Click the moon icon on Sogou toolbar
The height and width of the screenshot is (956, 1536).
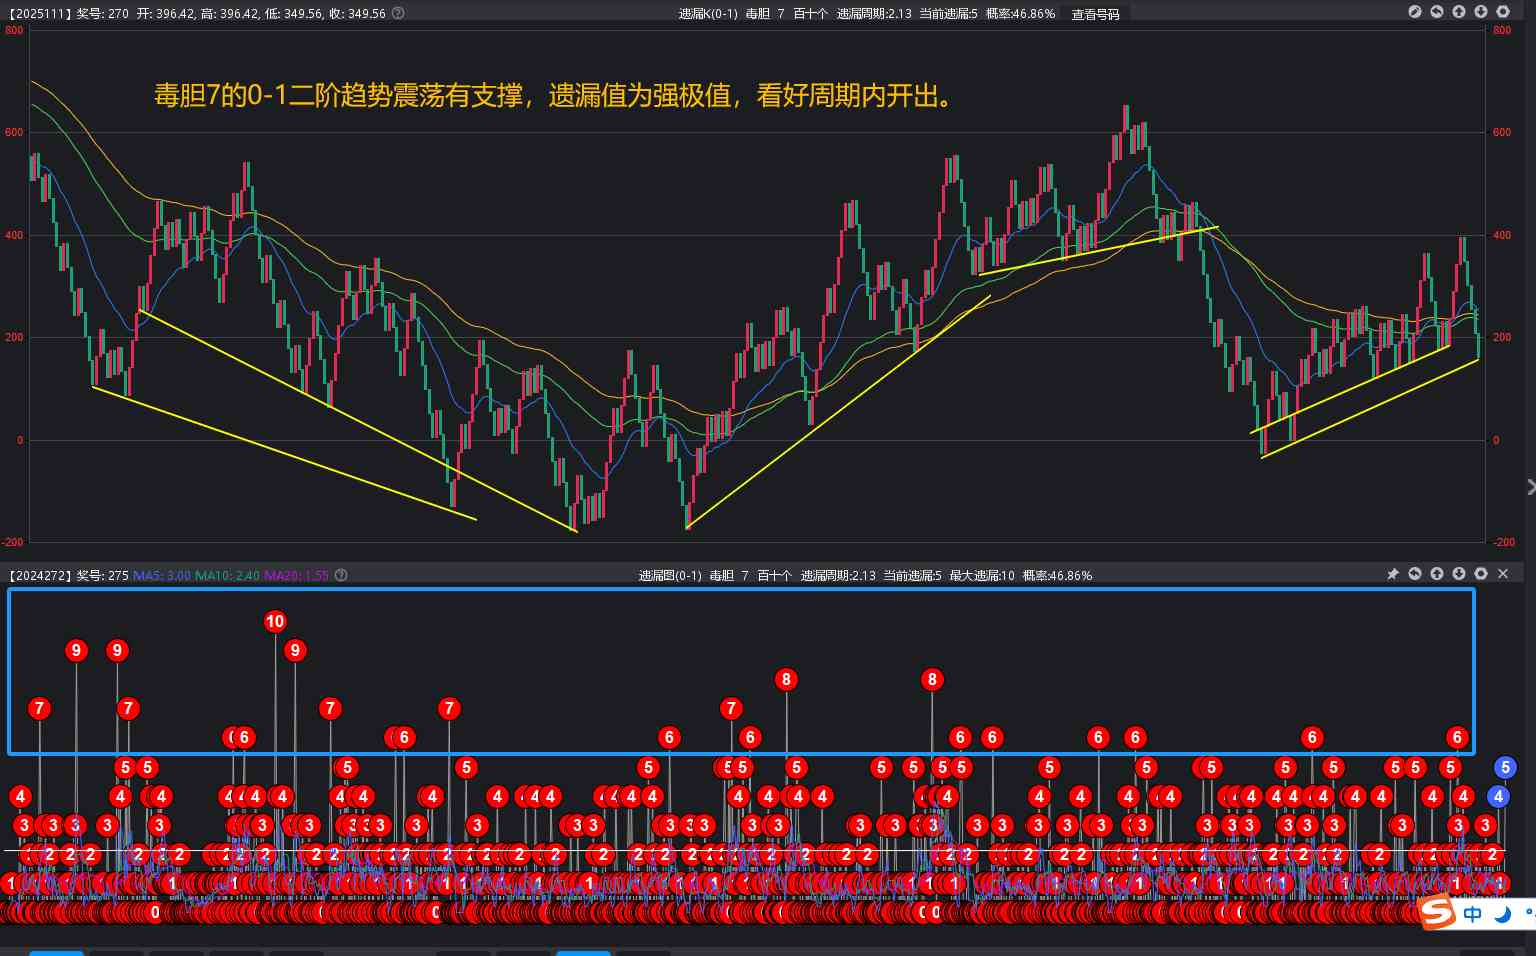click(1502, 914)
